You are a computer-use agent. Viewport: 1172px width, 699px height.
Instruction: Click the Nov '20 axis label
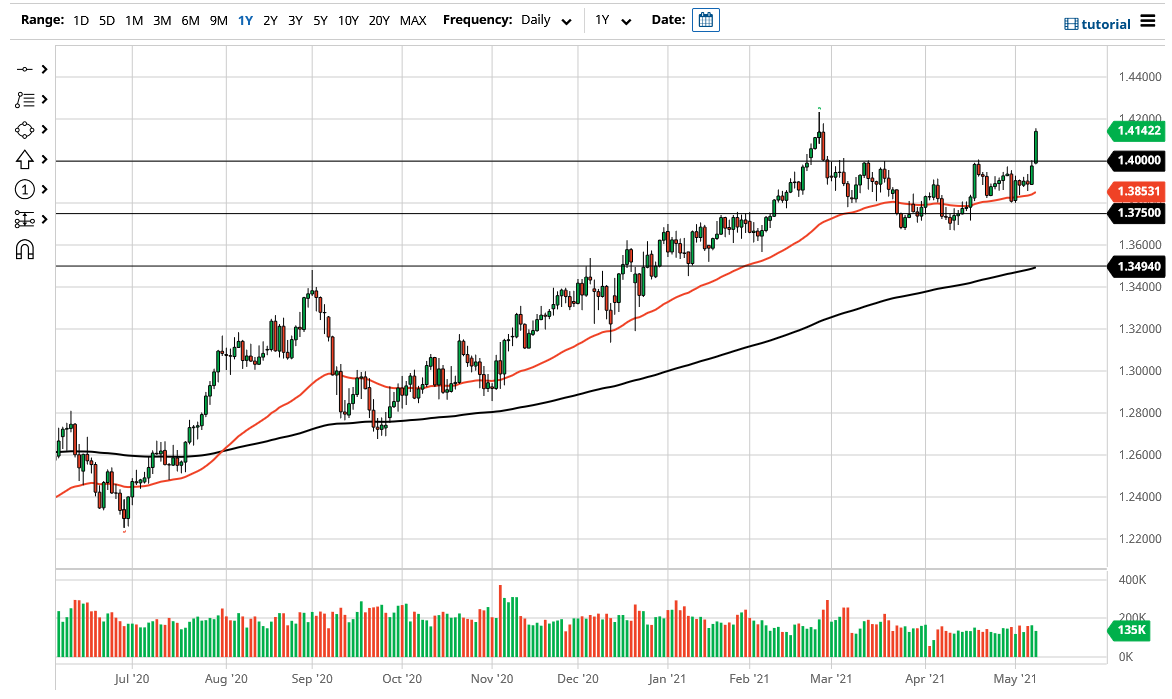(492, 679)
